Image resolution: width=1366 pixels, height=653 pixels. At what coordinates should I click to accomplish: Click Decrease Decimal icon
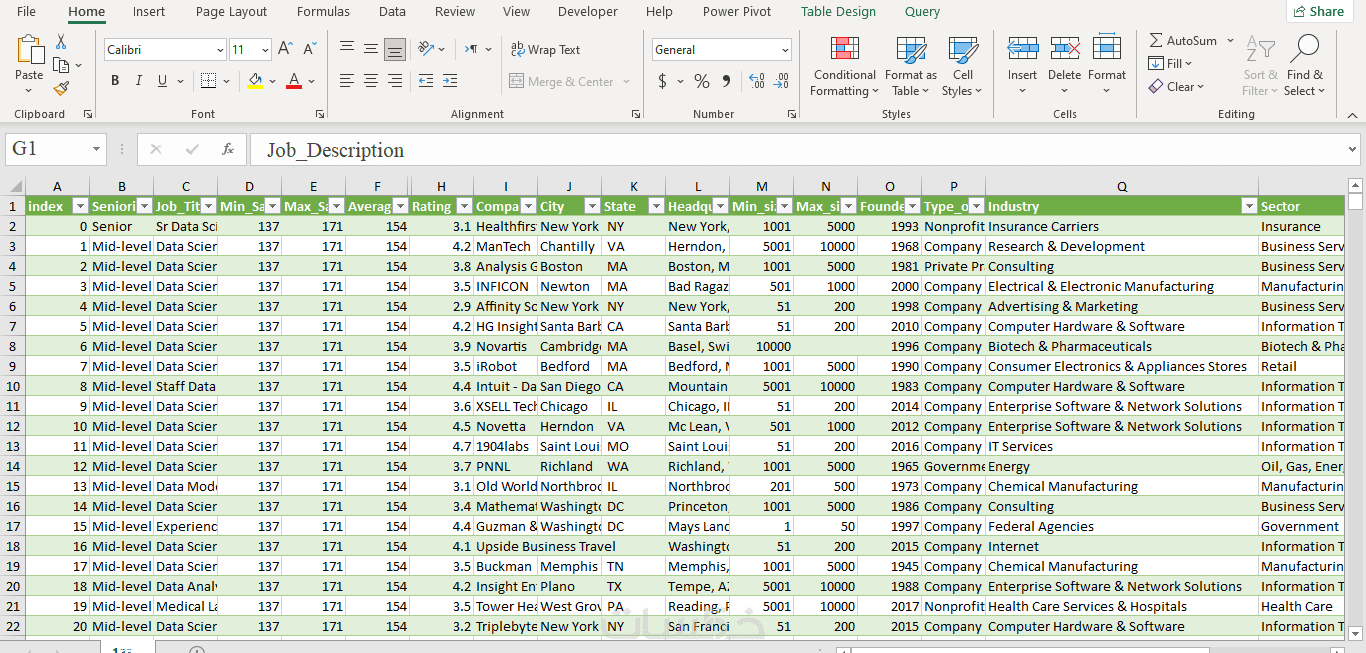(x=780, y=81)
